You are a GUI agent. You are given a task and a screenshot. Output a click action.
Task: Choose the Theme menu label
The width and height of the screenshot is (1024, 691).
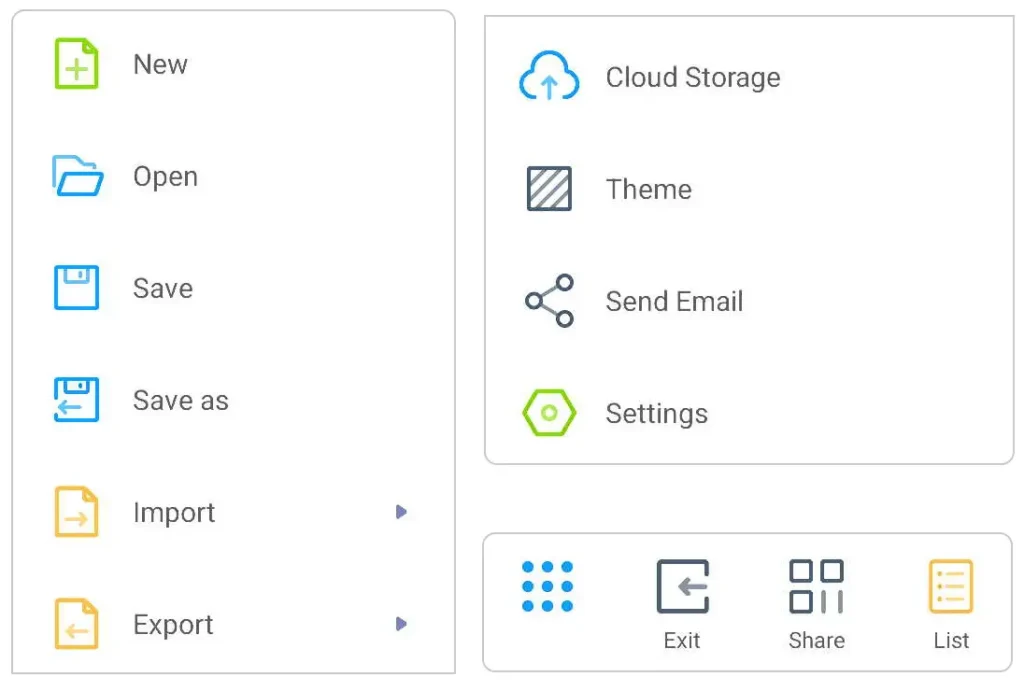648,189
